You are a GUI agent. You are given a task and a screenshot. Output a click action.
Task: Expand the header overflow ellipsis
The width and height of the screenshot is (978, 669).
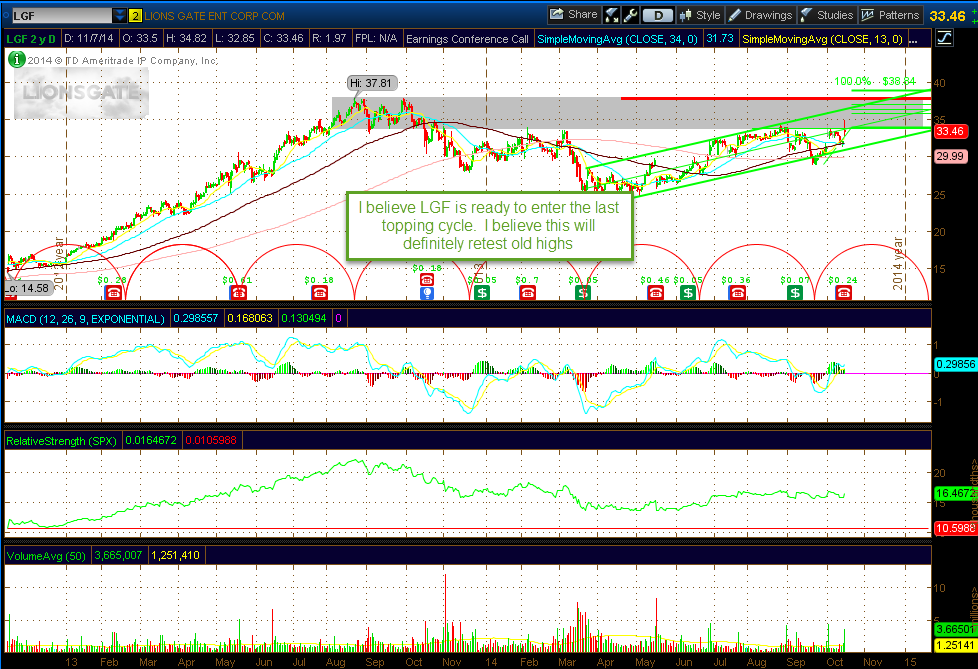point(913,39)
